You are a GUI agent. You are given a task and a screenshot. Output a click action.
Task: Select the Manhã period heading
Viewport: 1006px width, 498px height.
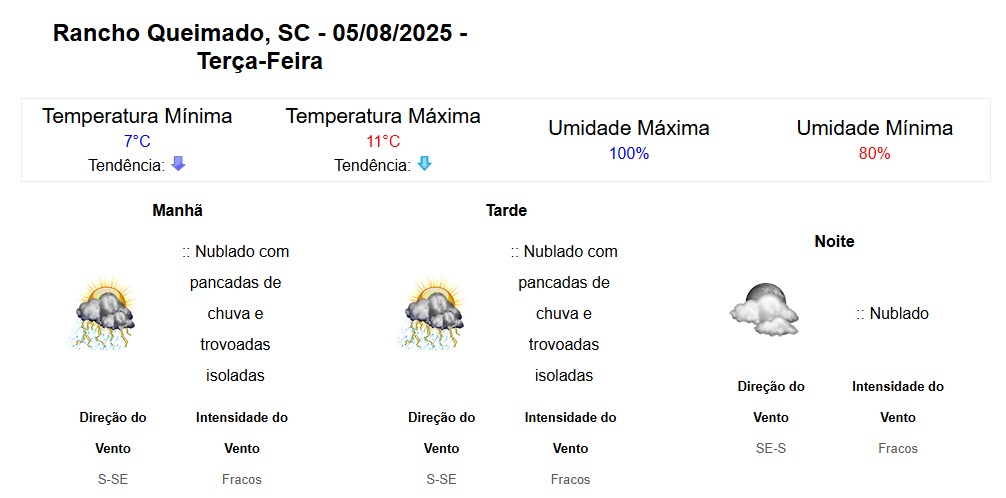178,210
